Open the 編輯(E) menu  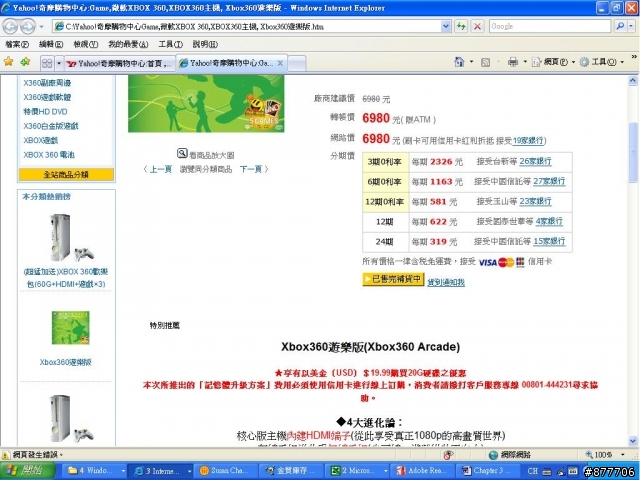coord(51,44)
